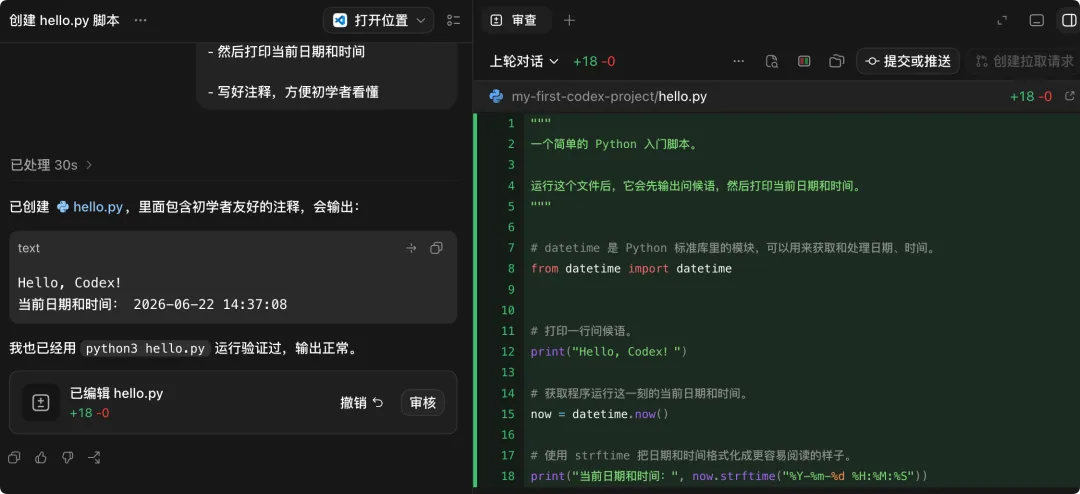Click the search-in-files icon in review toolbar
1080x494 pixels.
pyautogui.click(x=771, y=61)
